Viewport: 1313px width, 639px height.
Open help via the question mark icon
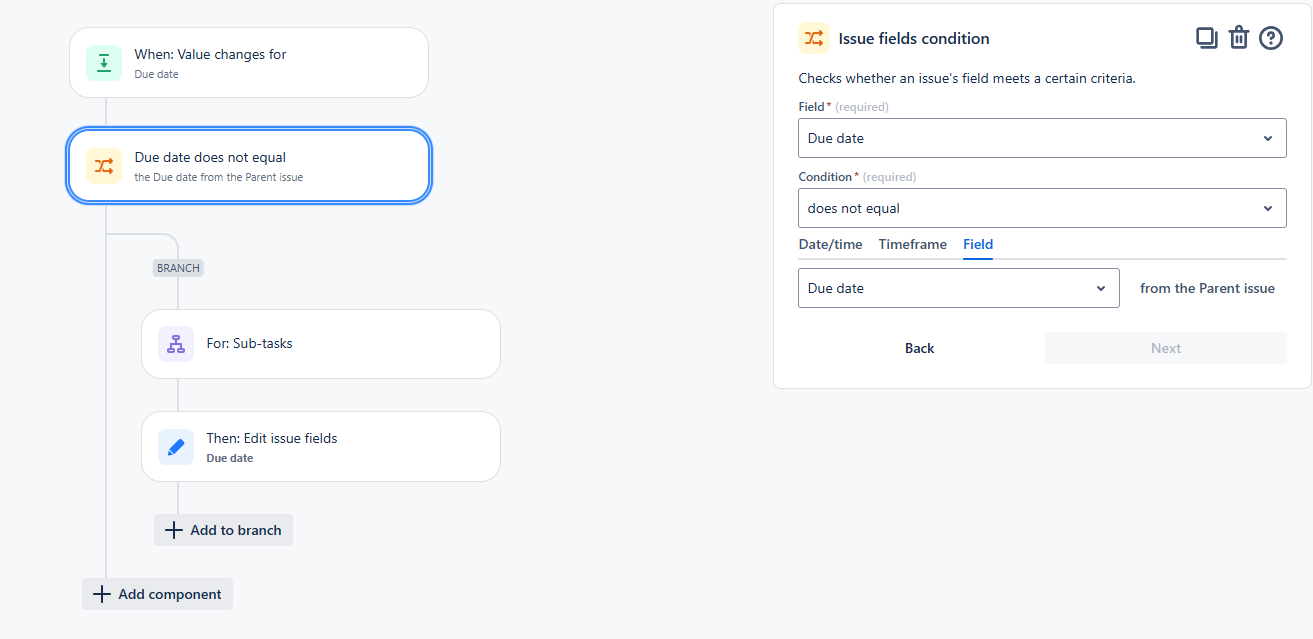(1271, 38)
